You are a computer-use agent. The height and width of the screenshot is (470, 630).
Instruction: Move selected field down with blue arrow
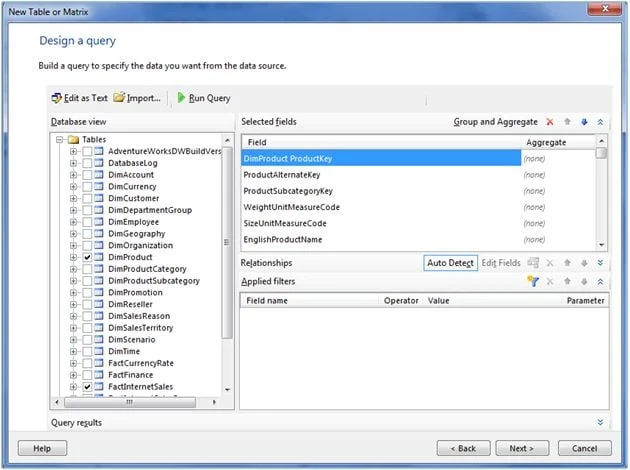[584, 122]
